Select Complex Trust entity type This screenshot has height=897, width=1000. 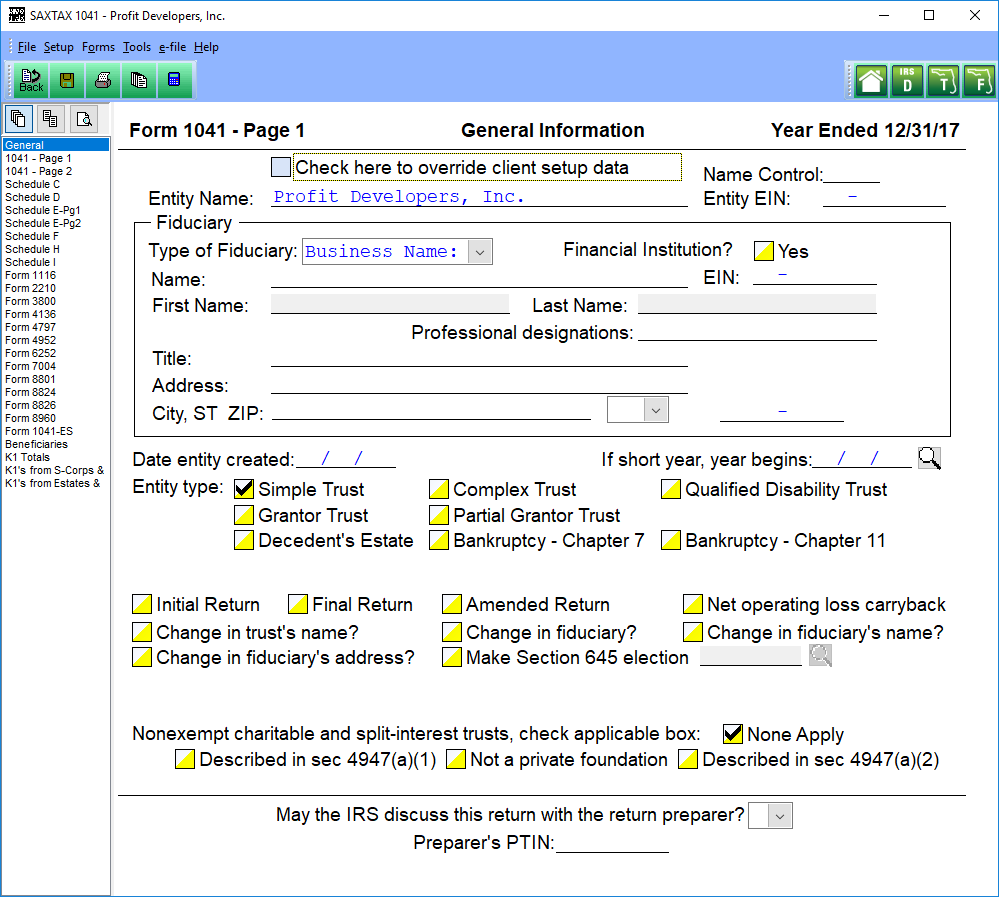(439, 489)
